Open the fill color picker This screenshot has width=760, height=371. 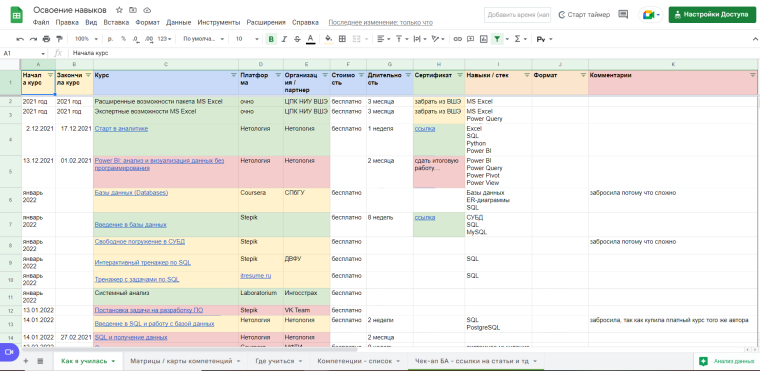click(x=329, y=39)
